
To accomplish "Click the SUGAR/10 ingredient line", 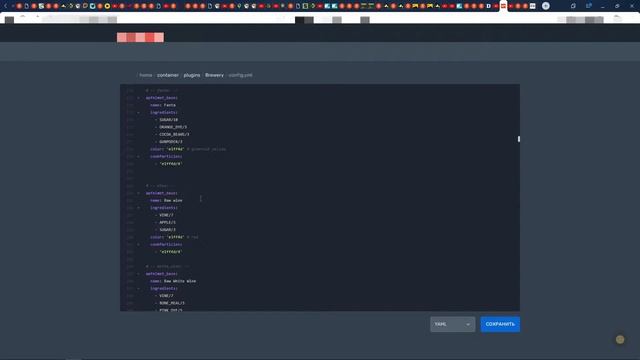I will click(x=169, y=120).
